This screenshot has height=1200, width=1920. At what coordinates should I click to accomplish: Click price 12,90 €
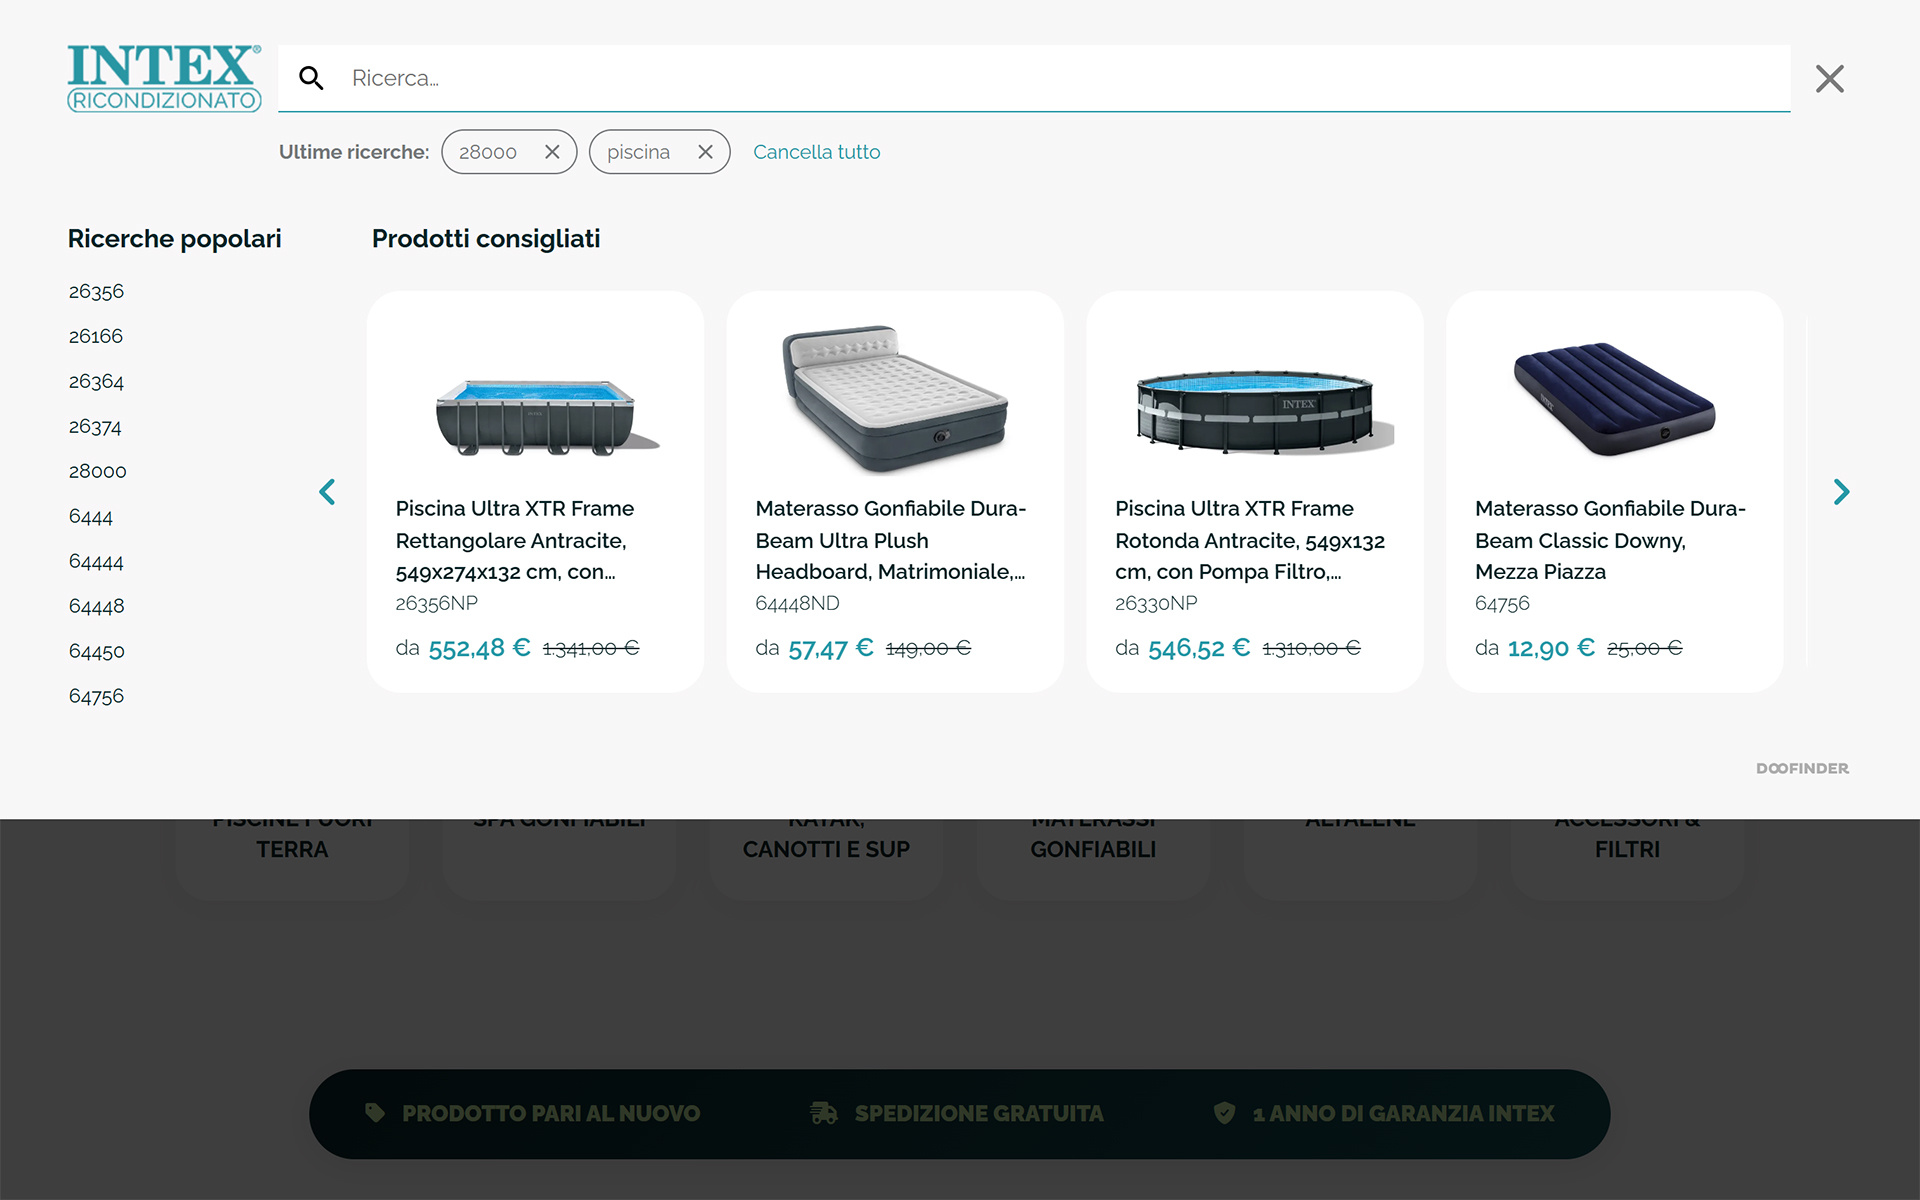(x=1551, y=648)
